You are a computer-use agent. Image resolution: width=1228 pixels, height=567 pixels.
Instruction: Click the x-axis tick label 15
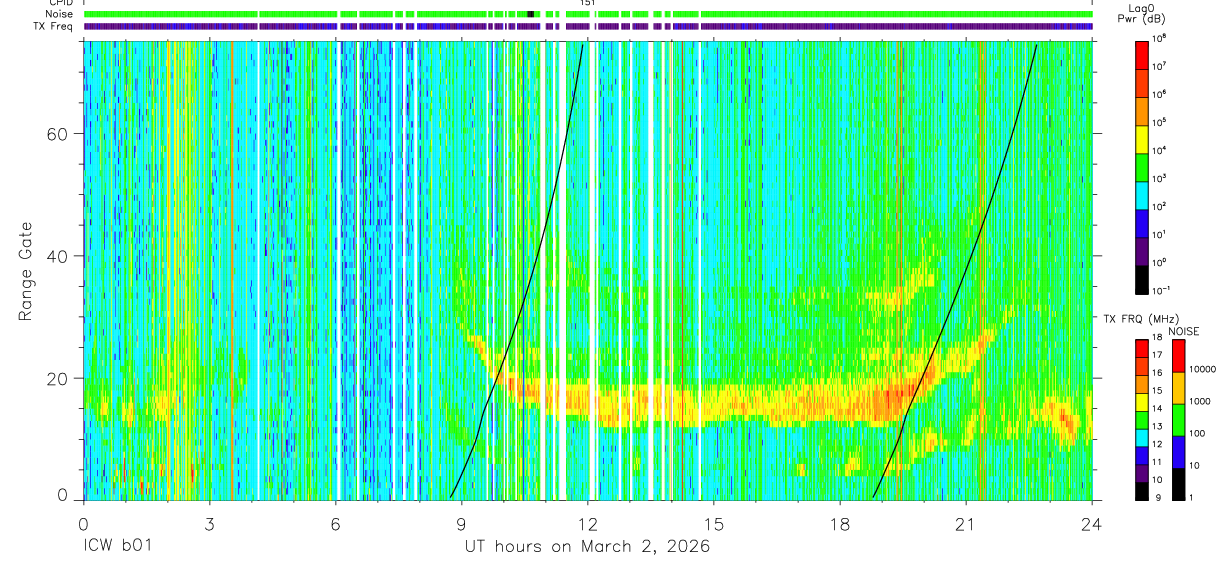pyautogui.click(x=714, y=524)
